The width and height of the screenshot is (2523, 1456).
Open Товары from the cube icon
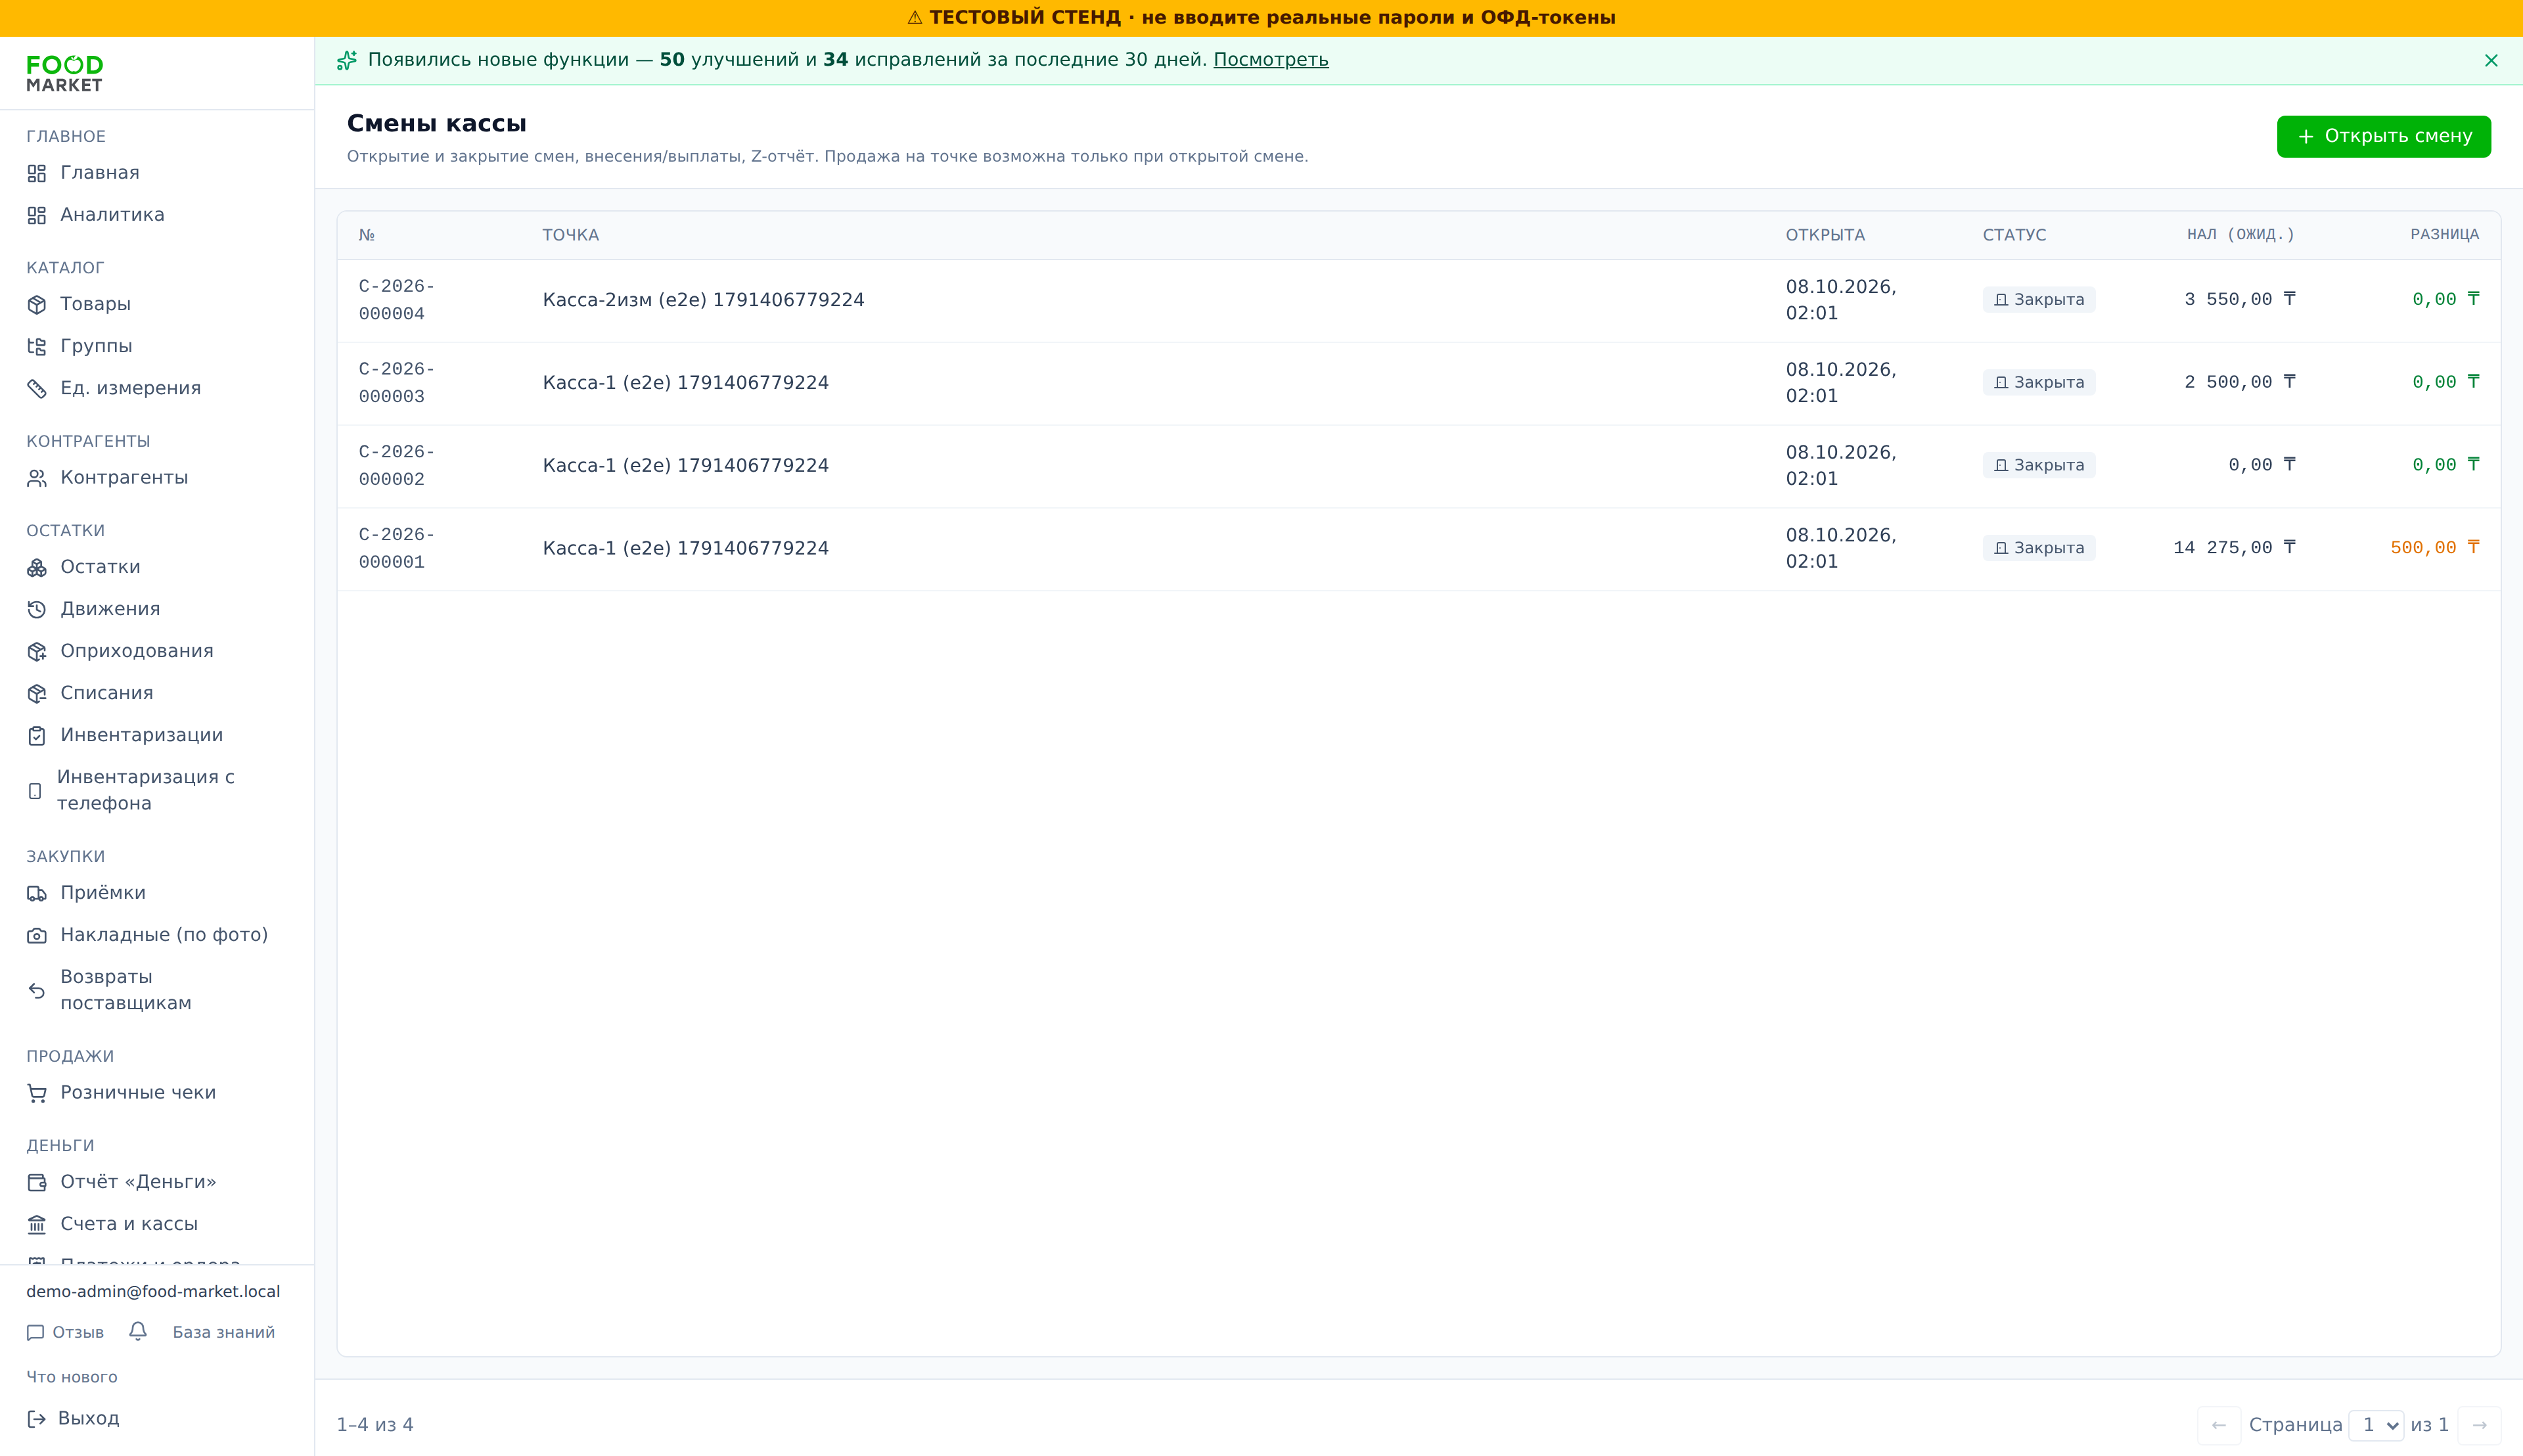tap(37, 304)
